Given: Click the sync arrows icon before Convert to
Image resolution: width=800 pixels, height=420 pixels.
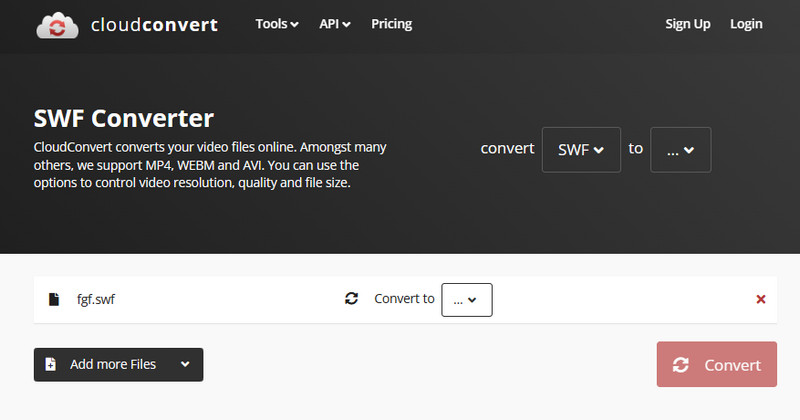Looking at the screenshot, I should [351, 299].
